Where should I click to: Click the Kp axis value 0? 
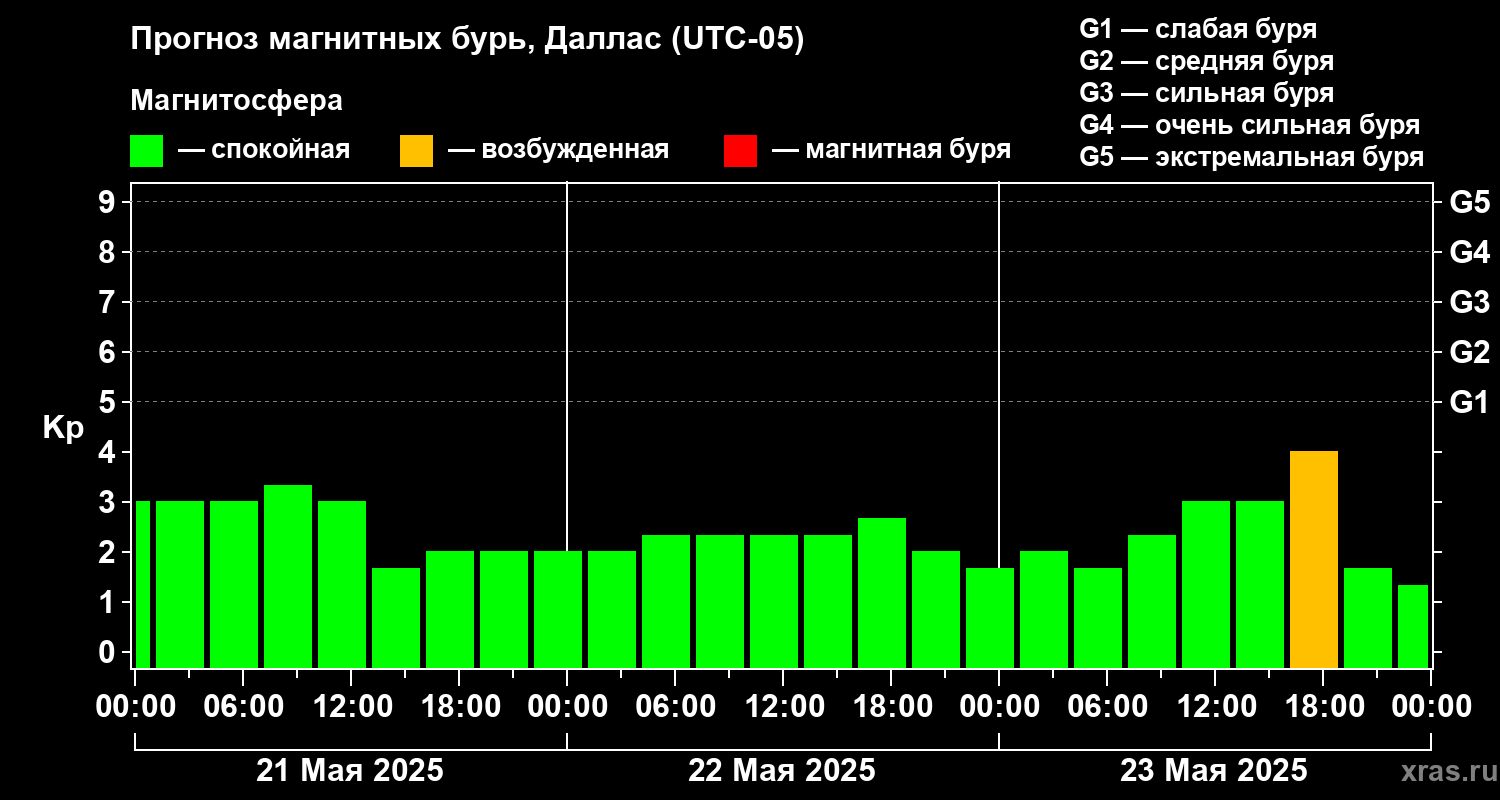109,652
